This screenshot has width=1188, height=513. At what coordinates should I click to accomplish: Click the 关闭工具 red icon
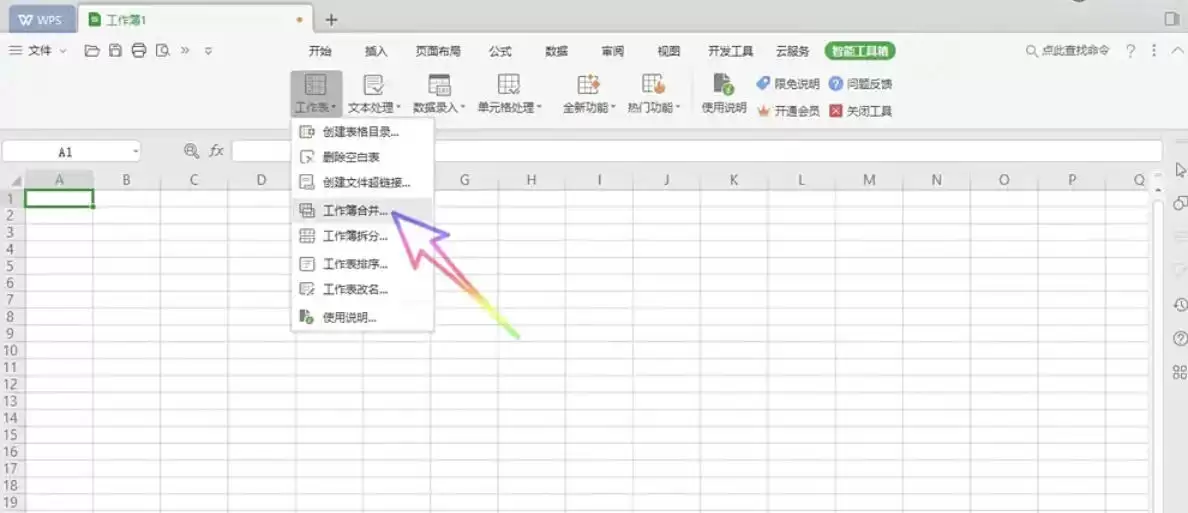(836, 111)
